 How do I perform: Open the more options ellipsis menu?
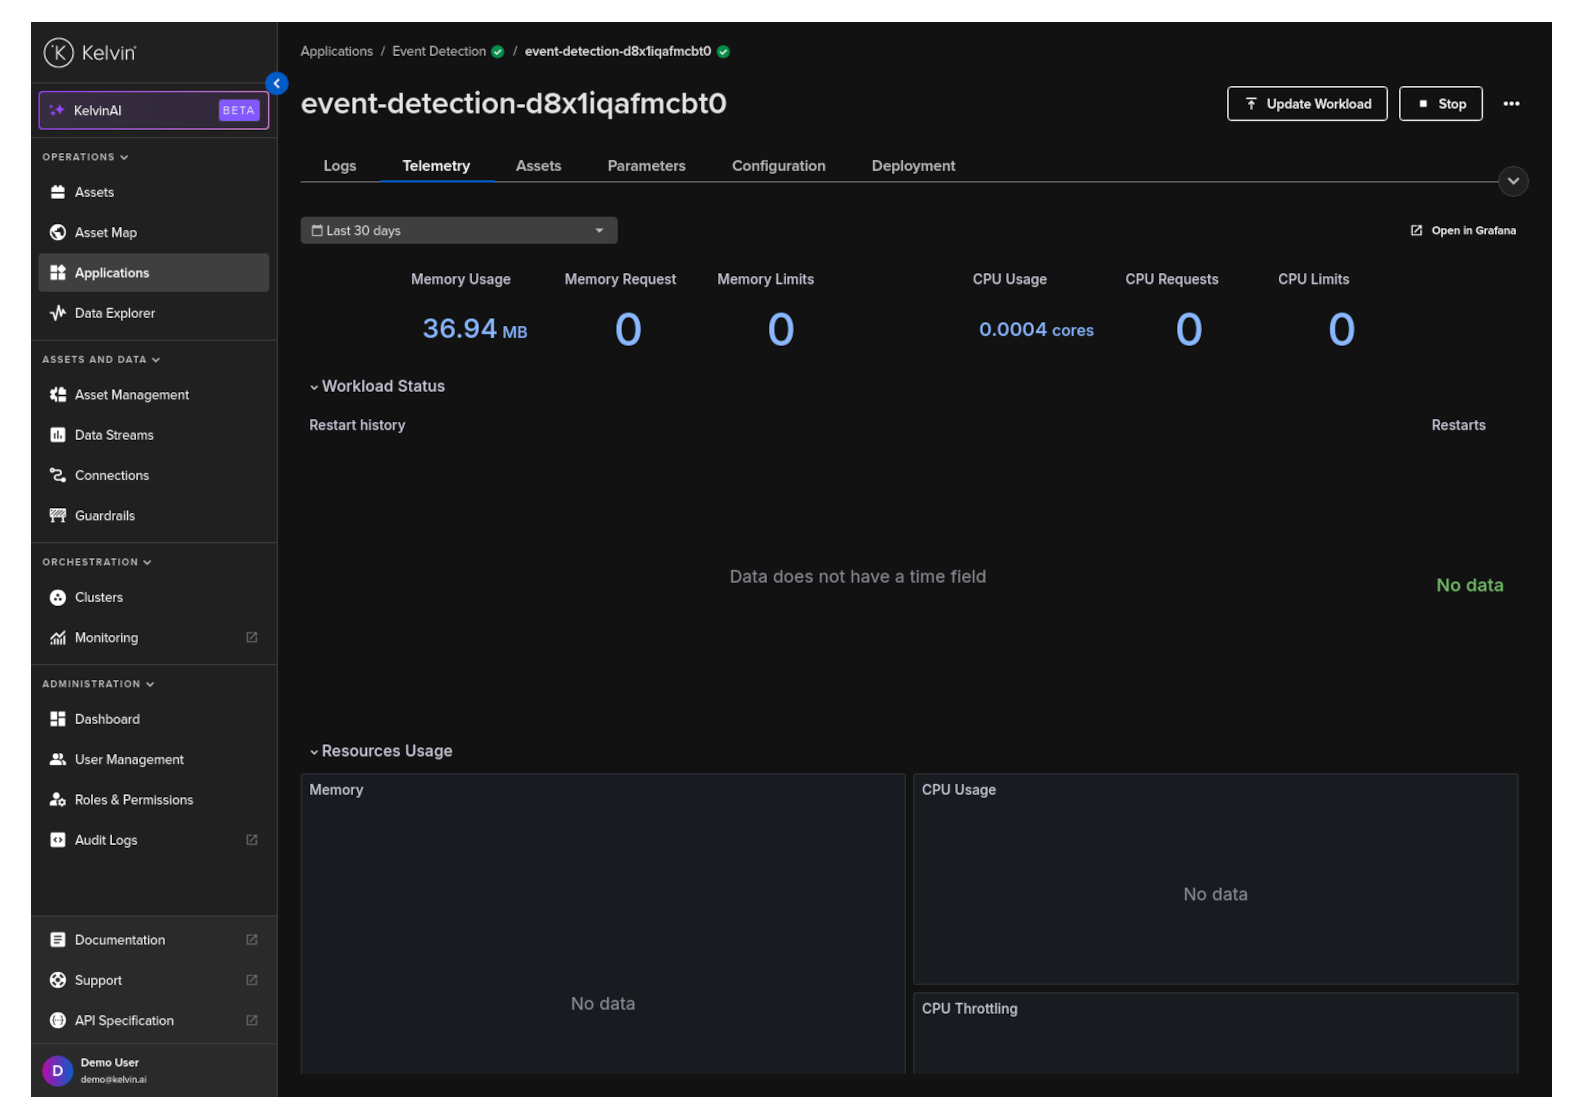(1511, 104)
